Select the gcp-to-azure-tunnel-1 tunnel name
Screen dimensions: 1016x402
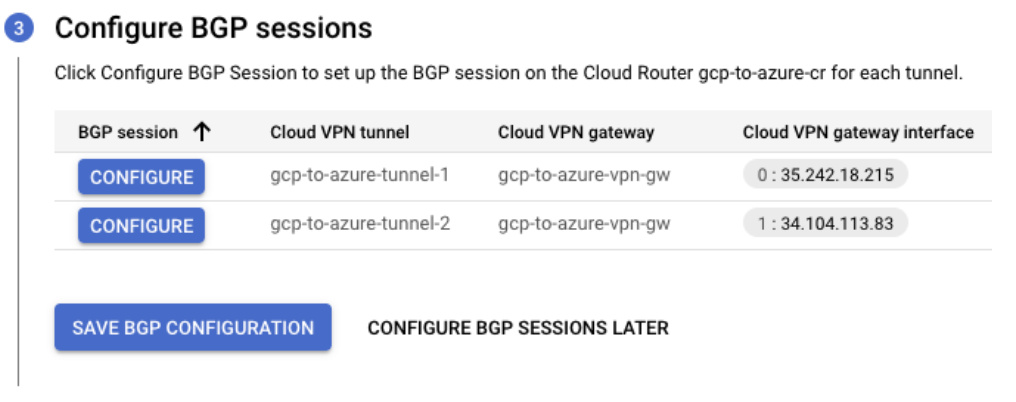coord(359,176)
